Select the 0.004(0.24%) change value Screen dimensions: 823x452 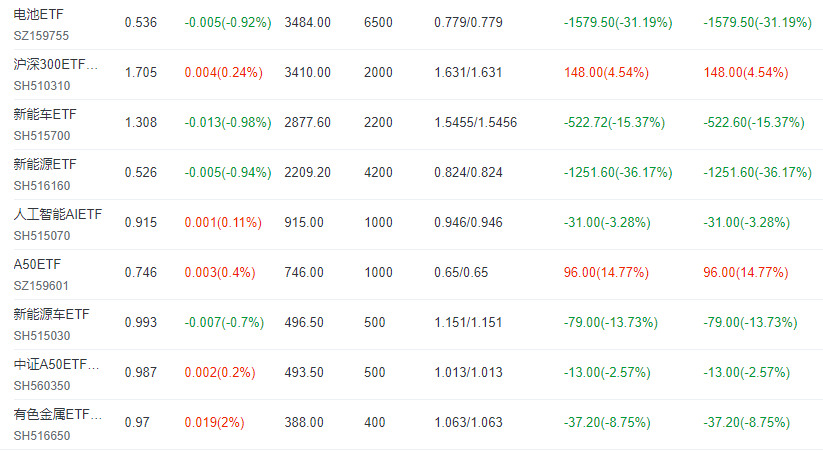tap(224, 72)
